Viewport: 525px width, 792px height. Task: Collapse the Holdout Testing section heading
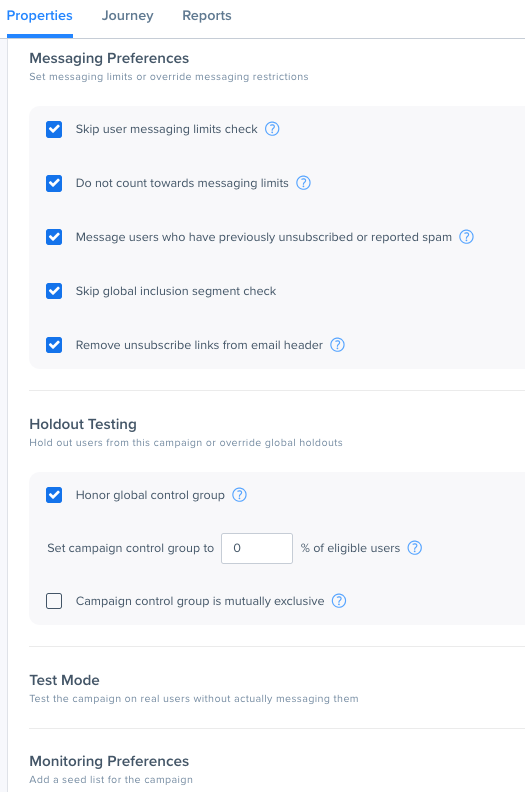83,424
